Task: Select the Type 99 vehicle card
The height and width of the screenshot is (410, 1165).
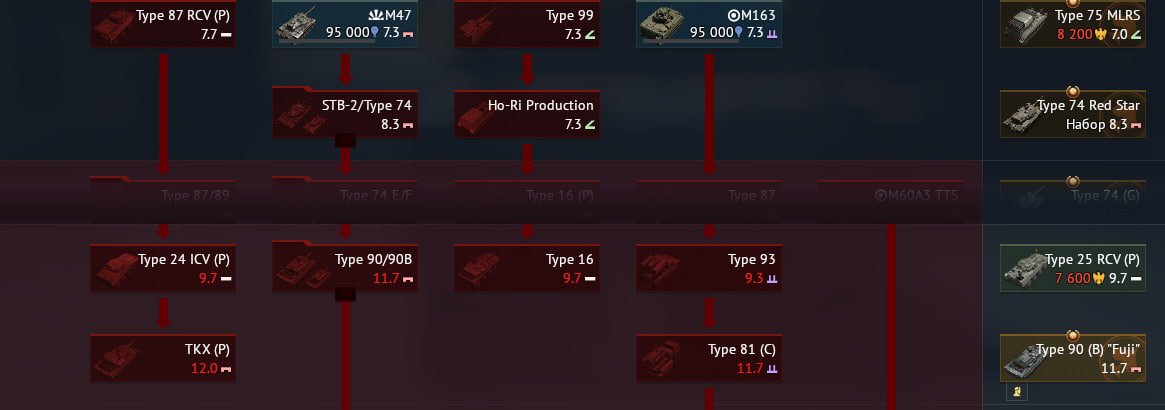Action: click(x=528, y=24)
